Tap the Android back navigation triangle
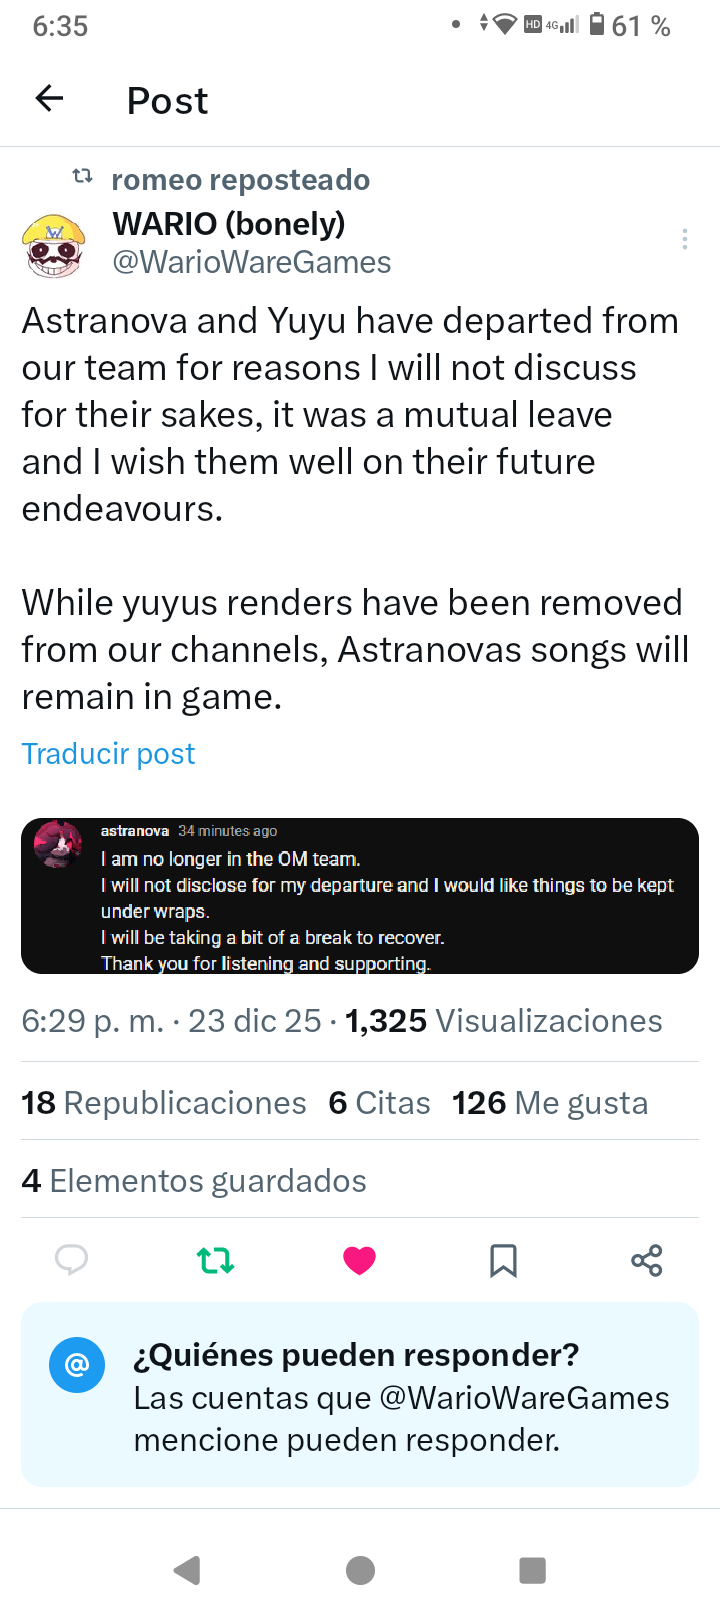The height and width of the screenshot is (1612, 720). coord(187,1570)
